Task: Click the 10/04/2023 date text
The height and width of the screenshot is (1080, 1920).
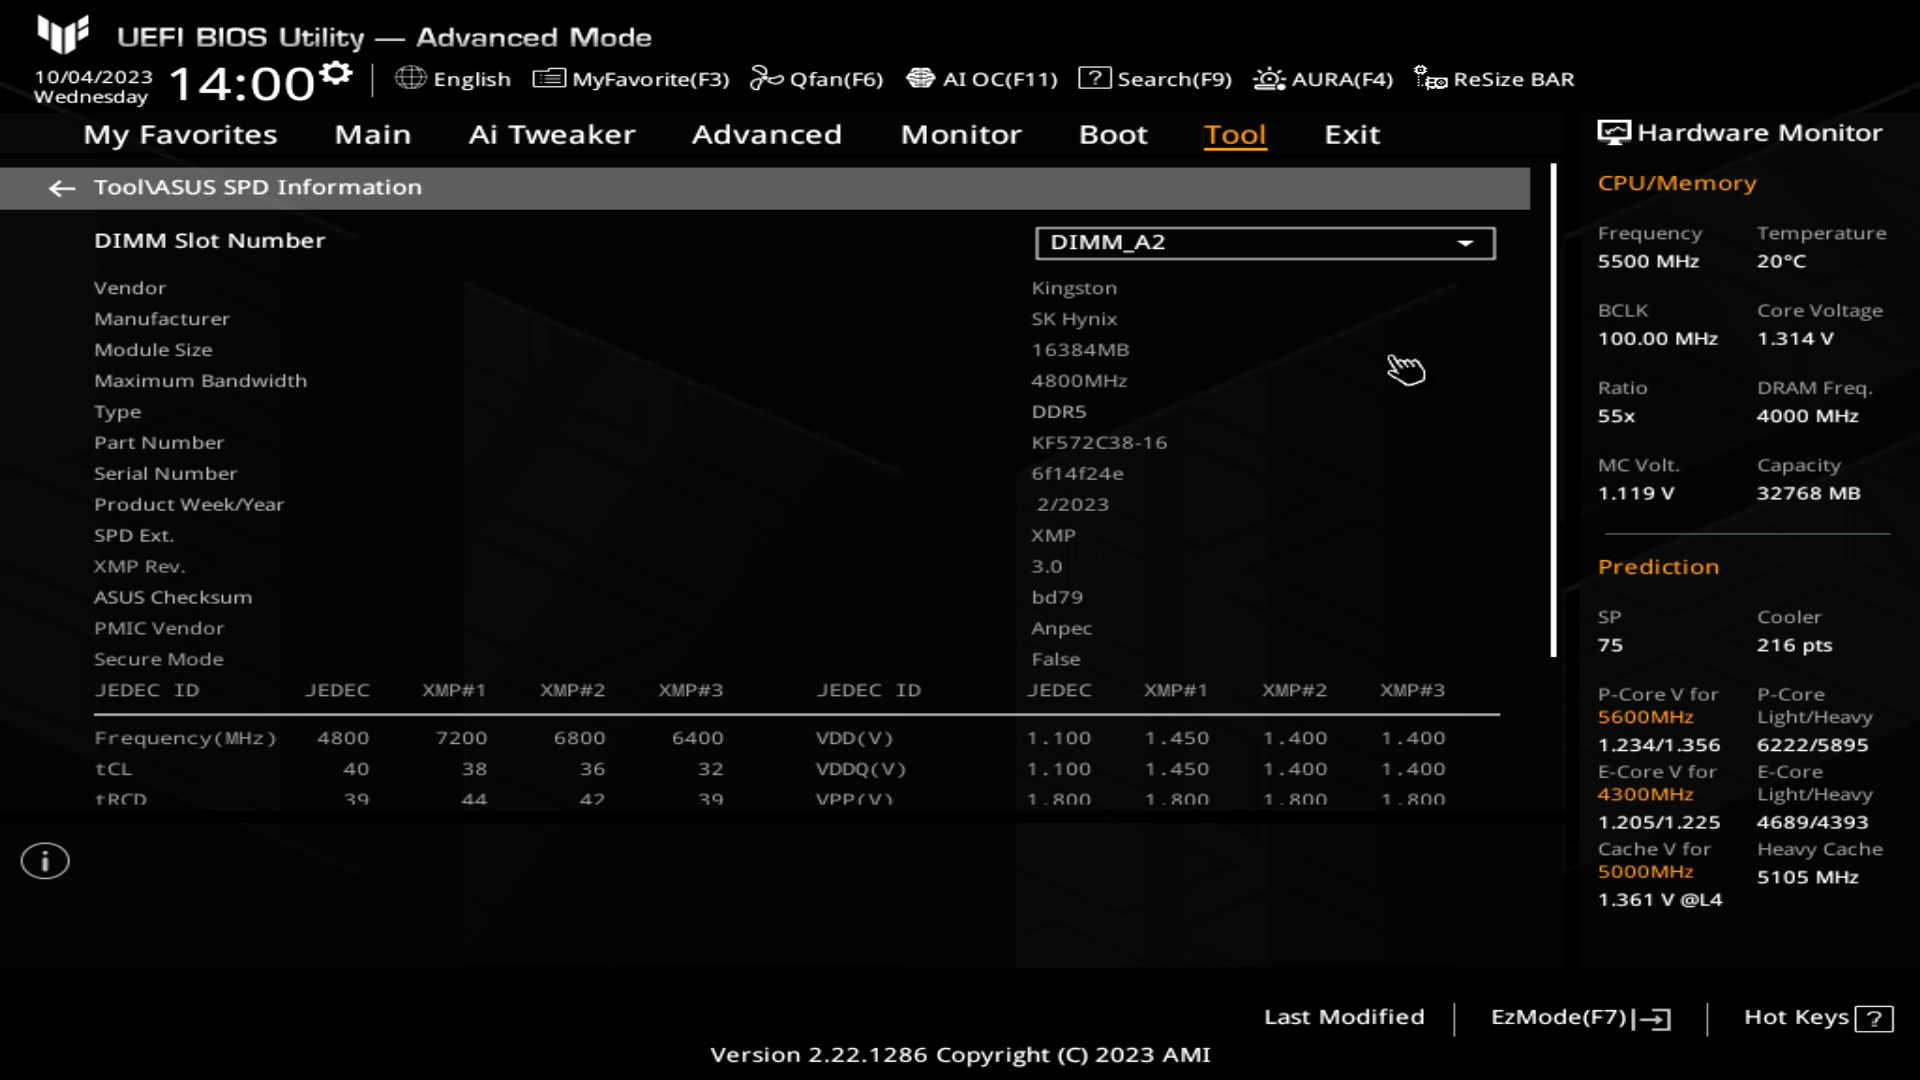Action: [x=94, y=77]
